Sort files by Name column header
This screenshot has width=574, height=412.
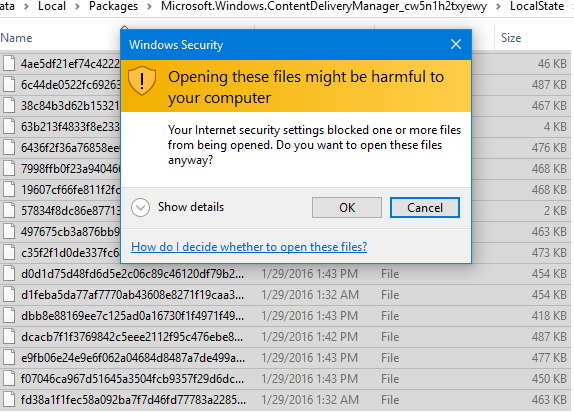point(16,38)
